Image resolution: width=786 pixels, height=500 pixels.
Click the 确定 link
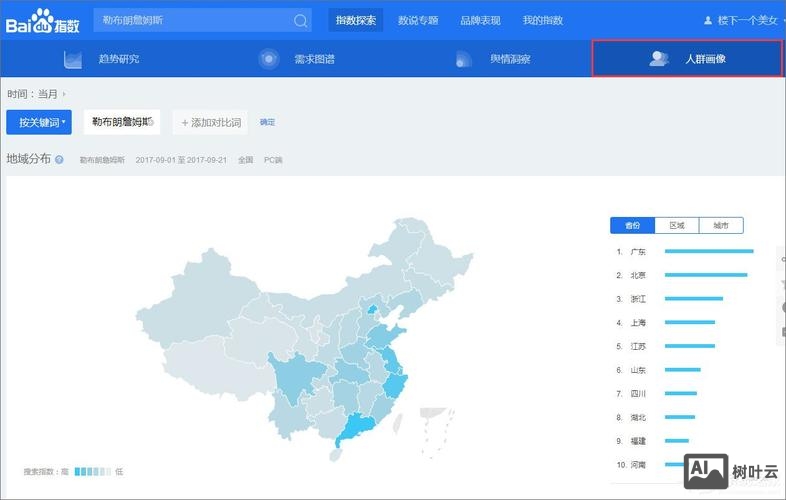pyautogui.click(x=267, y=122)
